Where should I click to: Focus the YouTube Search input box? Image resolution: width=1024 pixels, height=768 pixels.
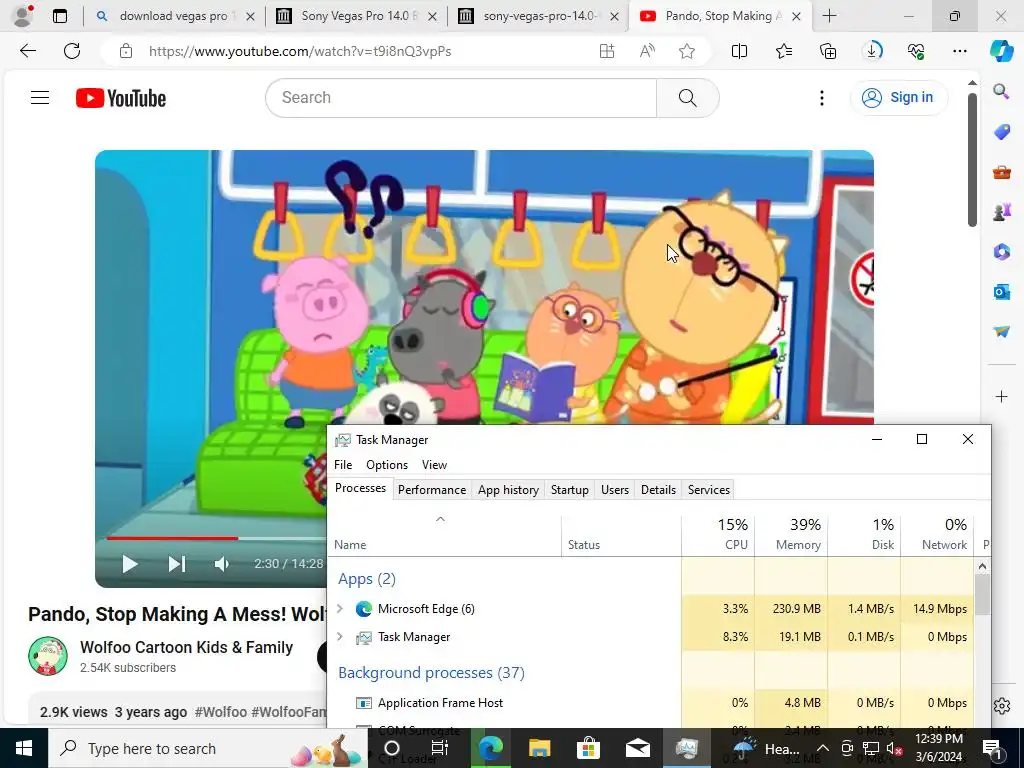pos(461,98)
